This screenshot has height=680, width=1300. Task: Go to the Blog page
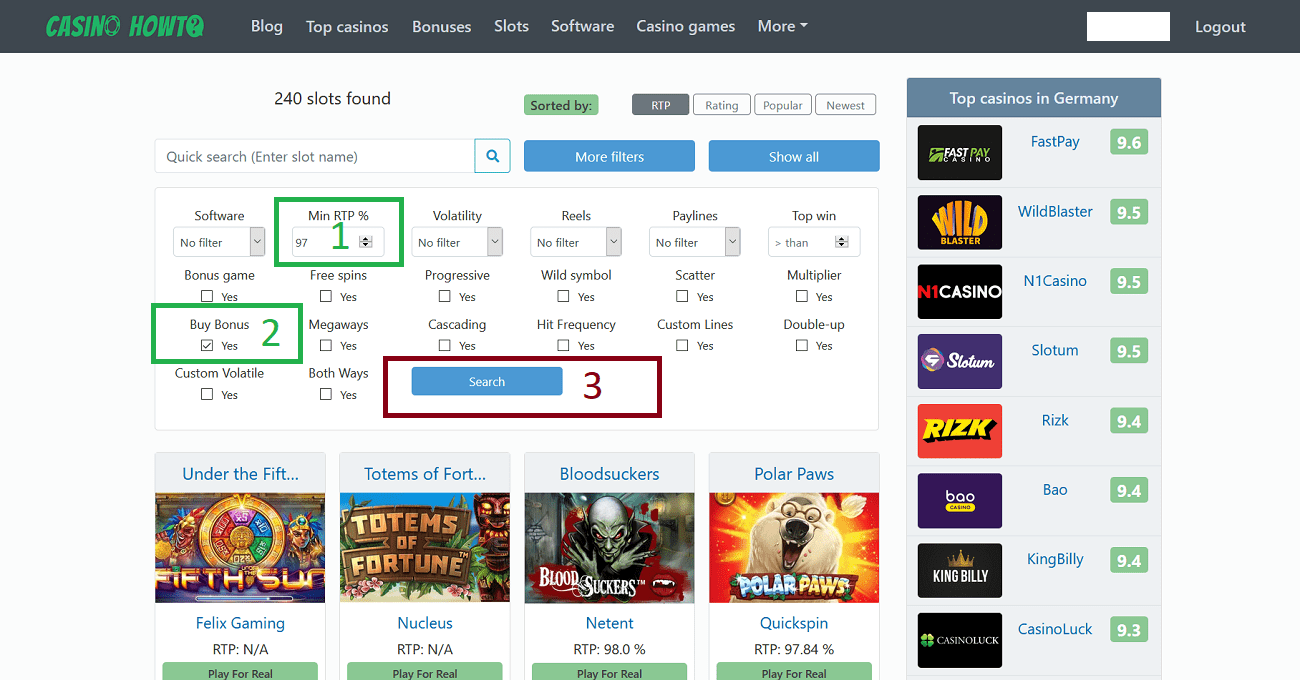point(267,26)
